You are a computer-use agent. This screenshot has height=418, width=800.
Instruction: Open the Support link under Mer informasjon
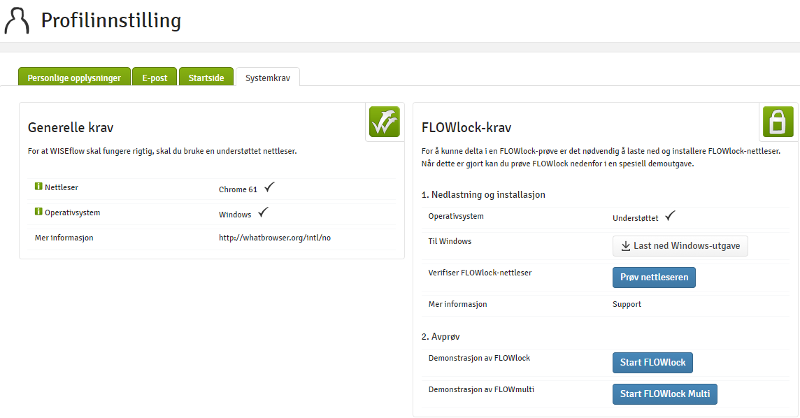(627, 304)
